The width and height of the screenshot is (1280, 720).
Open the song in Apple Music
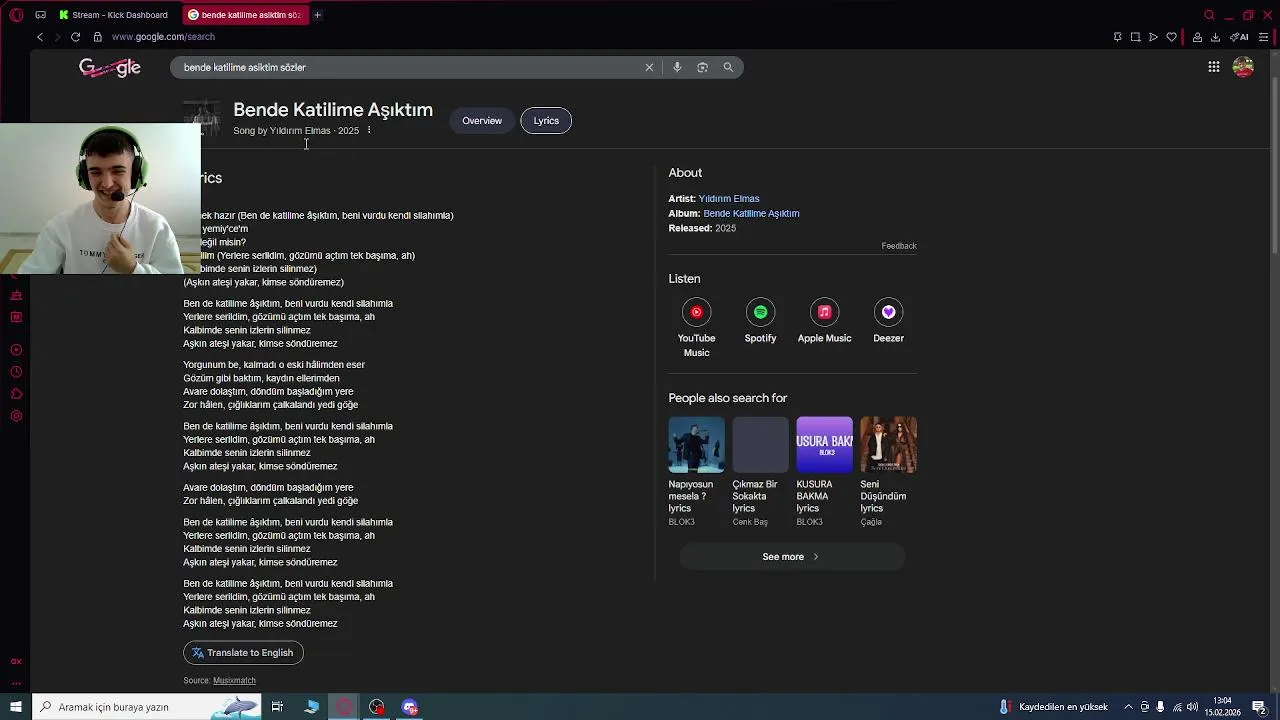tap(824, 312)
